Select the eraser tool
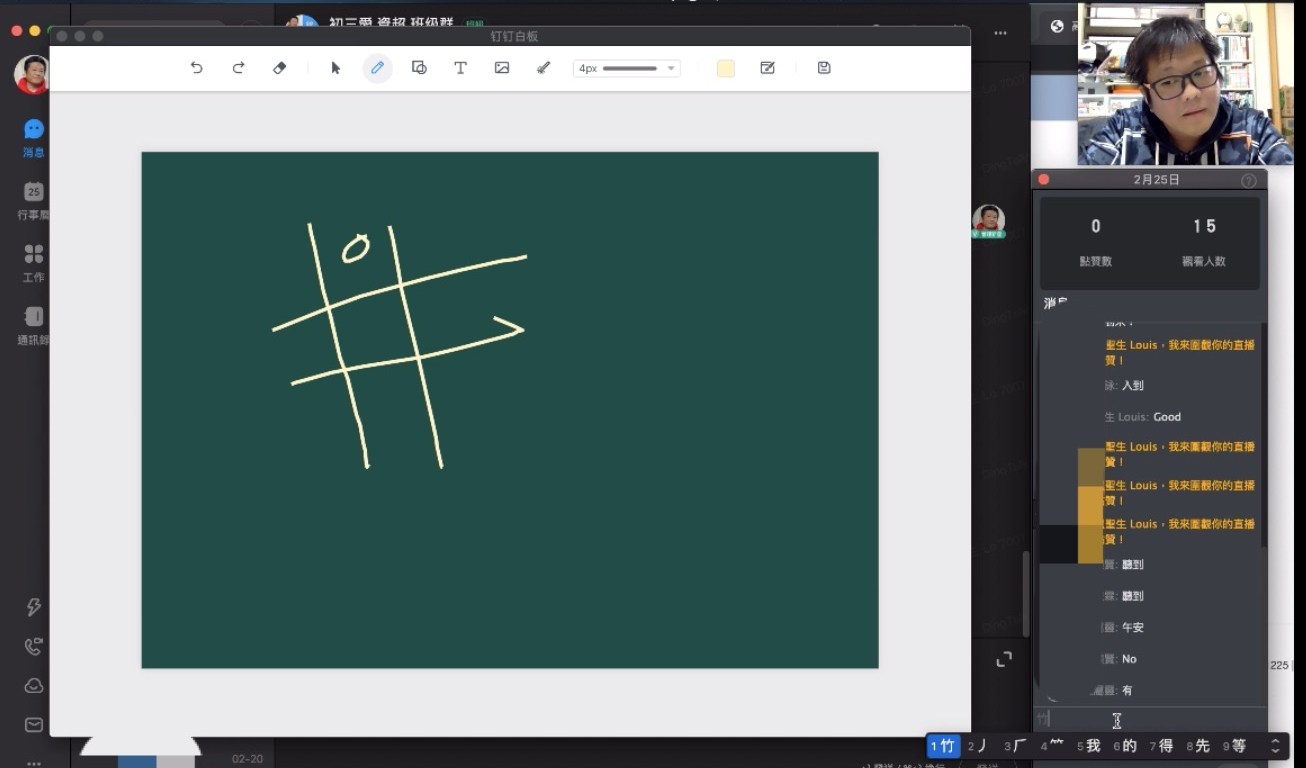Viewport: 1306px width, 768px height. click(280, 68)
